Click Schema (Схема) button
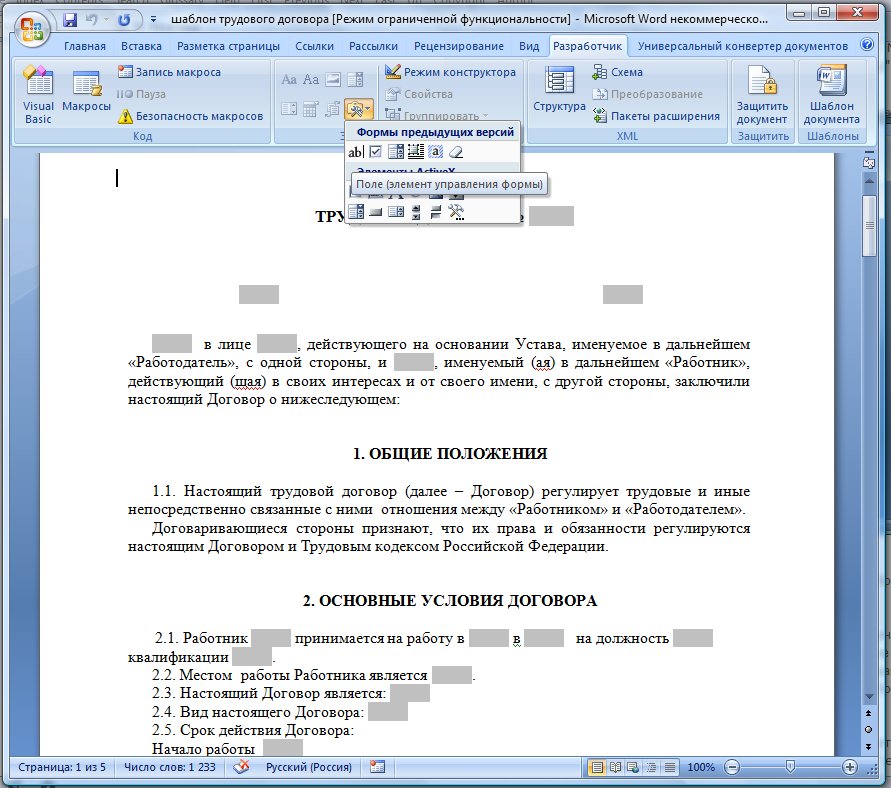Image resolution: width=891 pixels, height=788 pixels. tap(618, 72)
